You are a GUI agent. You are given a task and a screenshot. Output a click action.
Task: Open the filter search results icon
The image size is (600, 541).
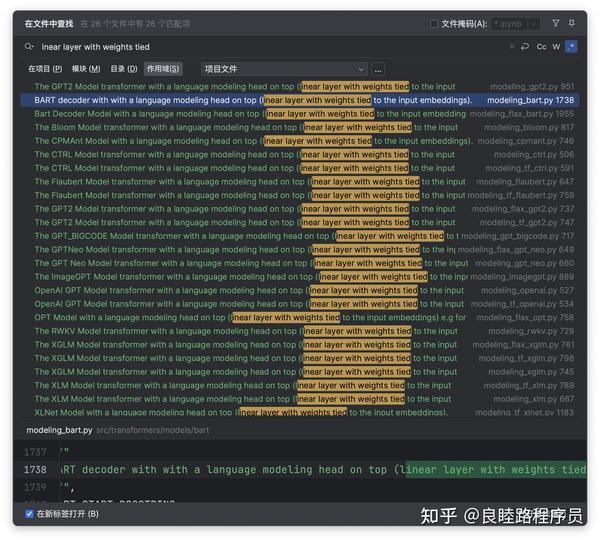coord(556,23)
